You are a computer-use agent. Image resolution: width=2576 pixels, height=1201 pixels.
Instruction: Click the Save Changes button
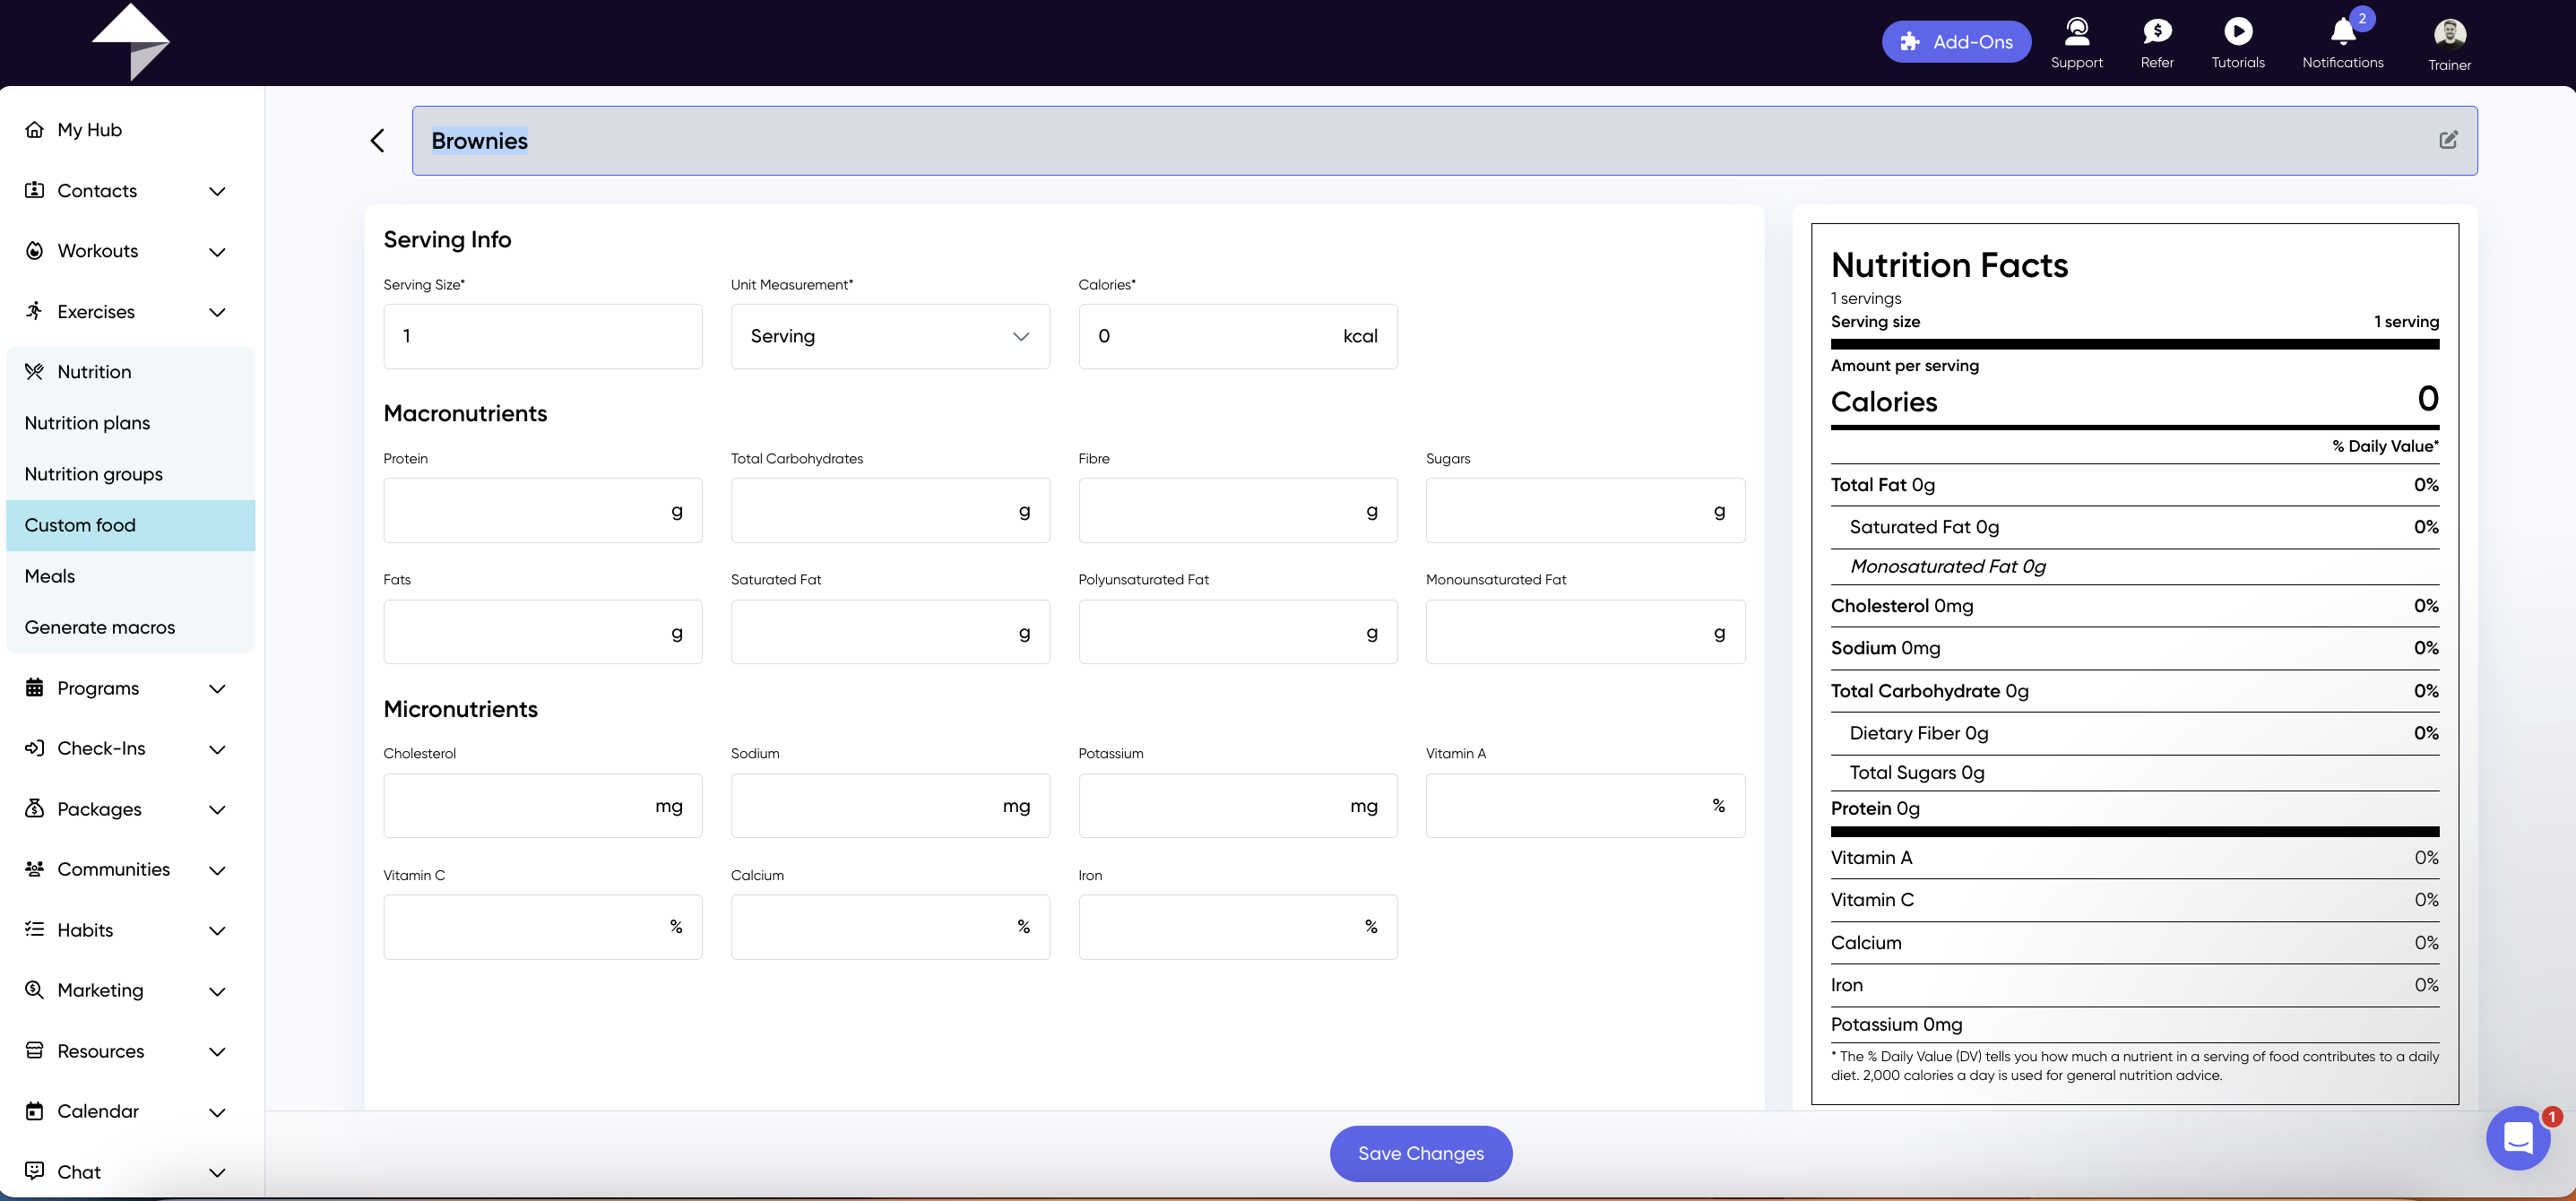[1421, 1153]
